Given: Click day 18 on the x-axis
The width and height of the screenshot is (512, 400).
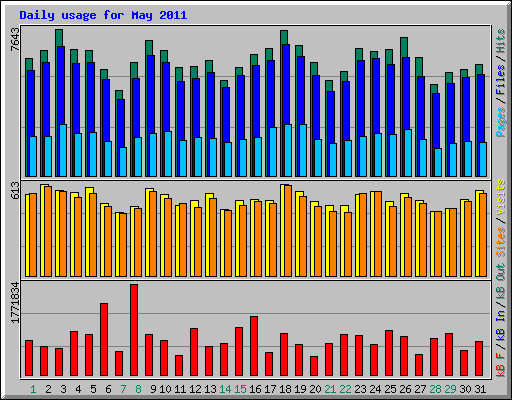Looking at the screenshot, I should 285,389.
